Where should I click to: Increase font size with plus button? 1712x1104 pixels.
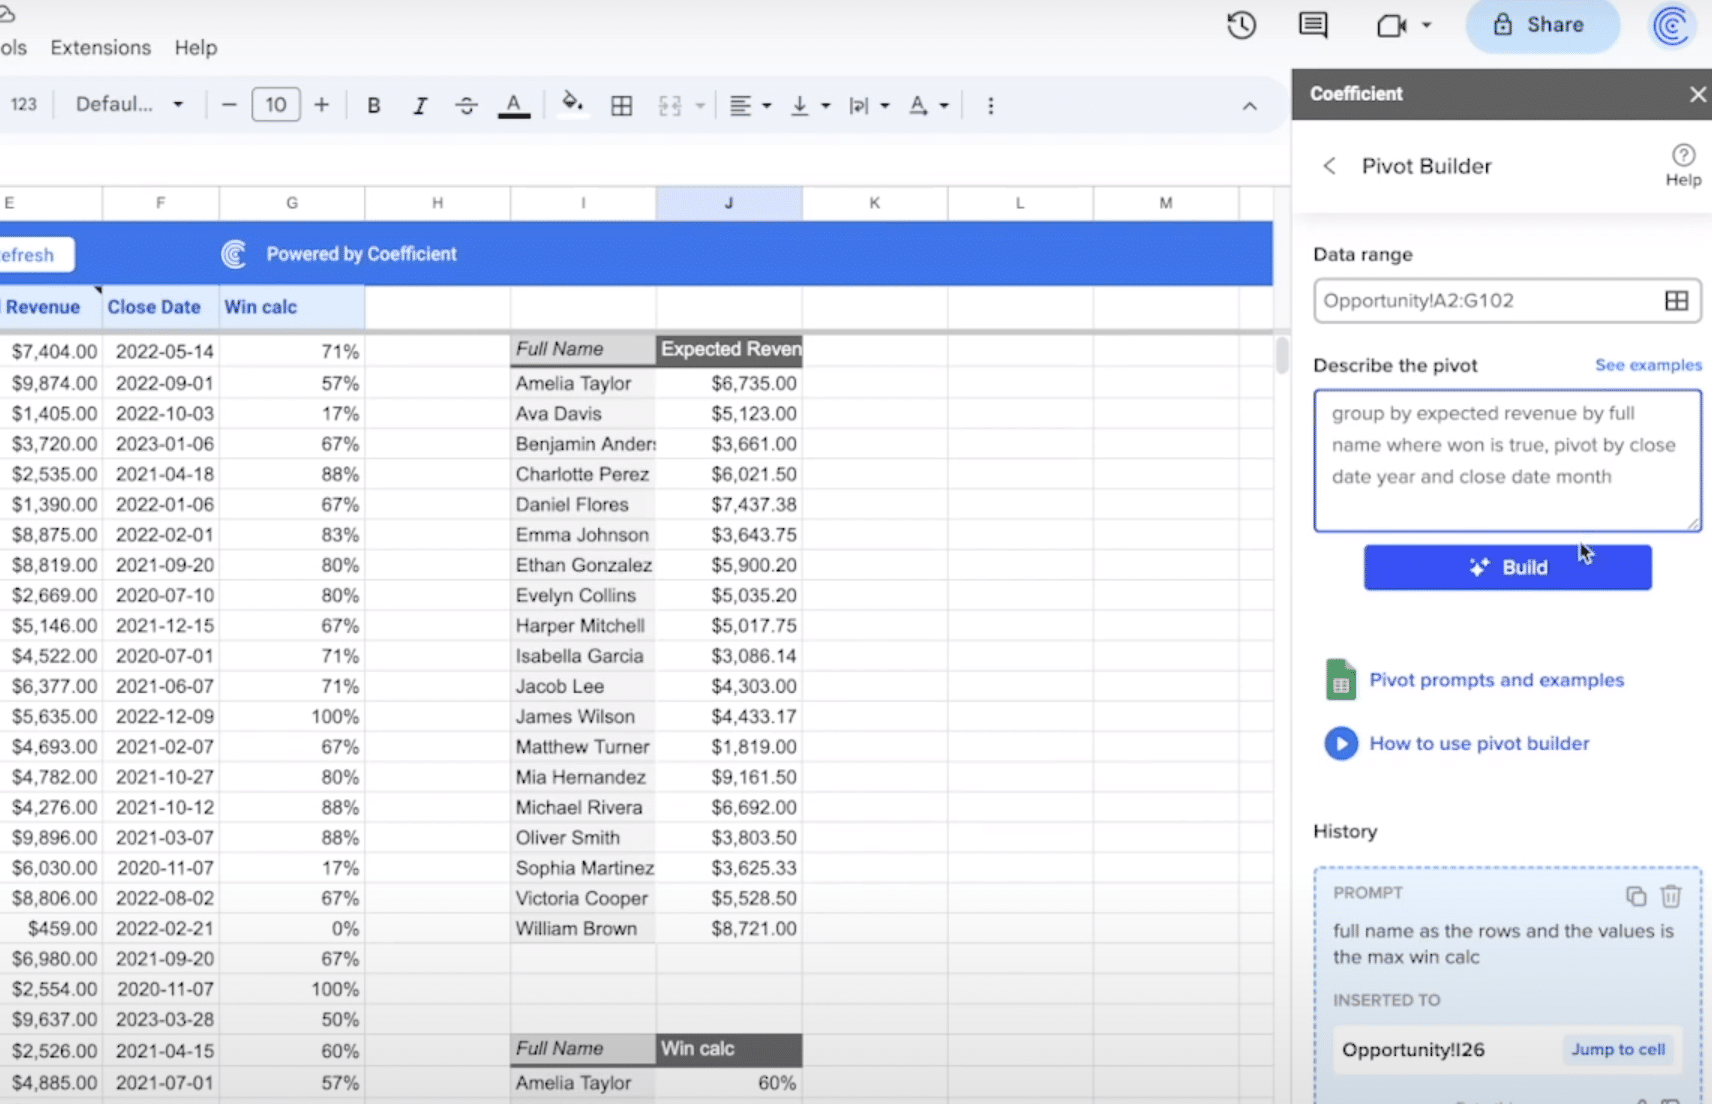(321, 104)
